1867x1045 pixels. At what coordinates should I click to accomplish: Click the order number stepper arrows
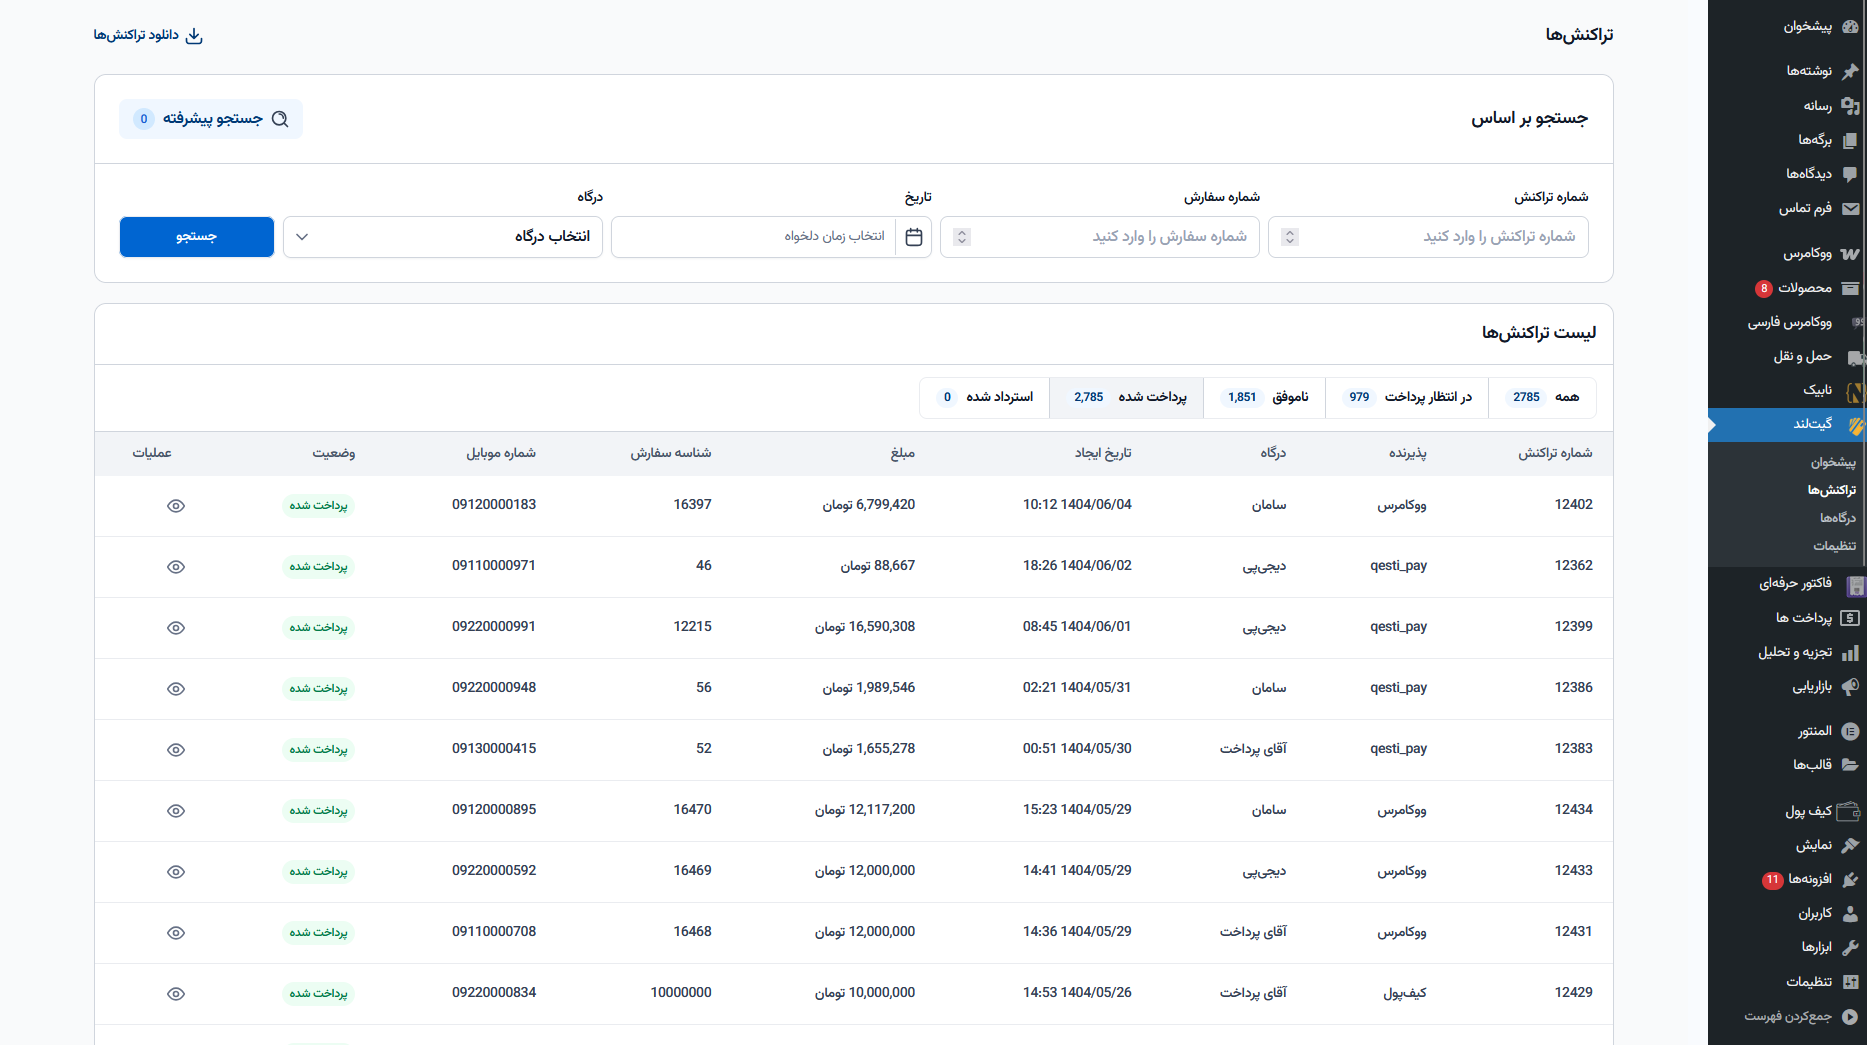(x=962, y=237)
